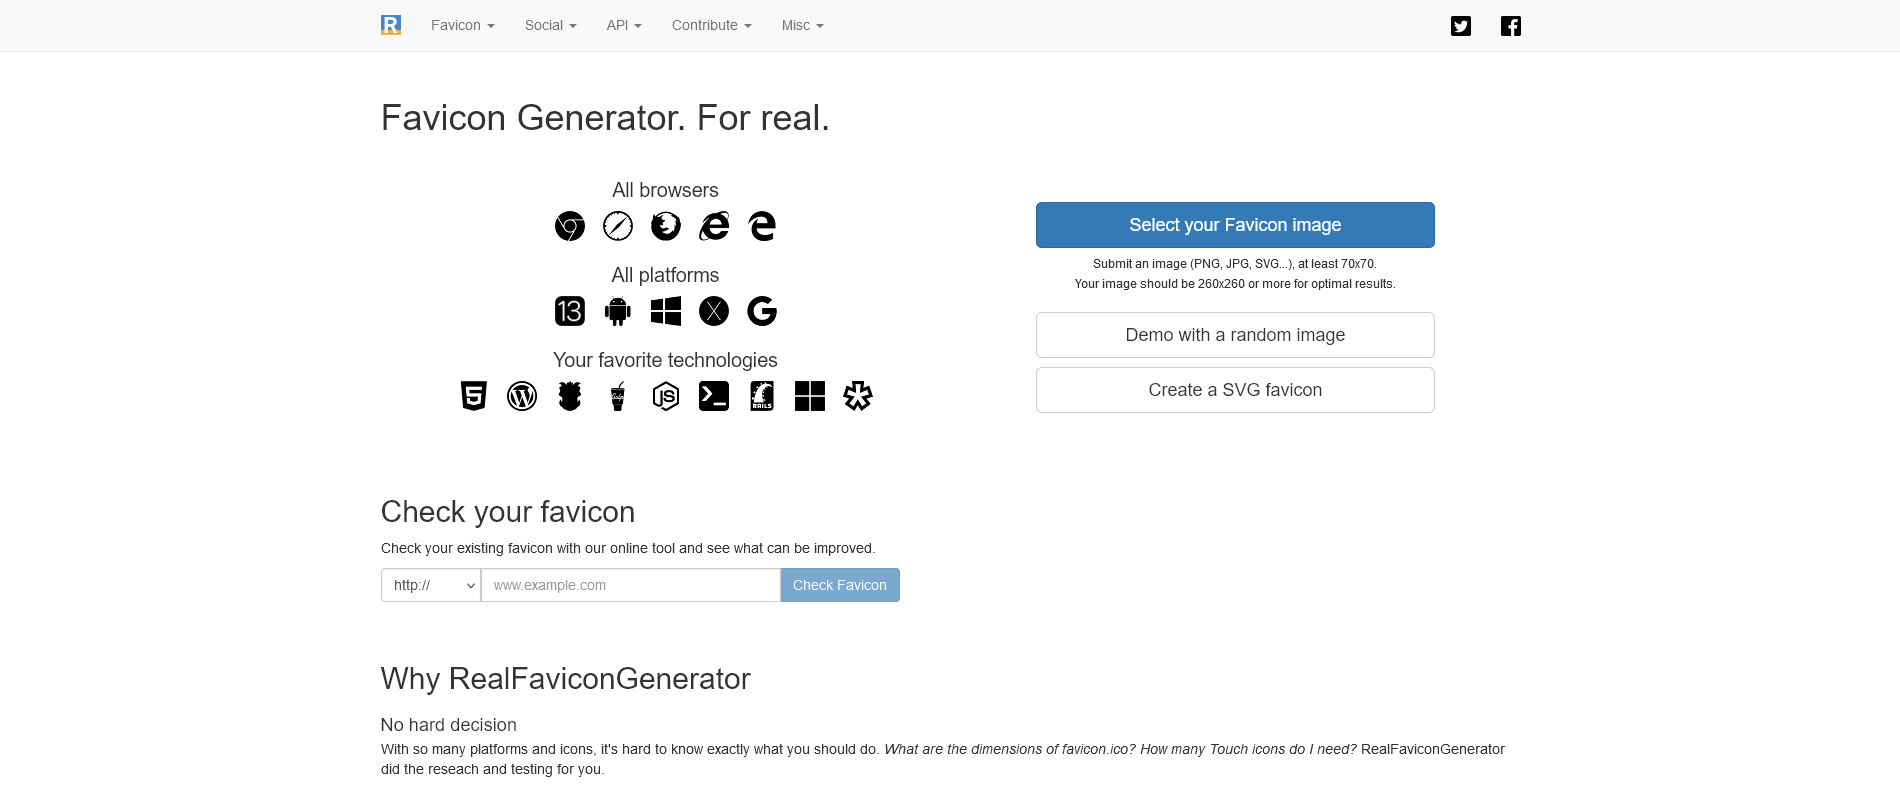Click the Ruby on Rails icon
Viewport: 1900px width, 788px height.
click(x=762, y=396)
